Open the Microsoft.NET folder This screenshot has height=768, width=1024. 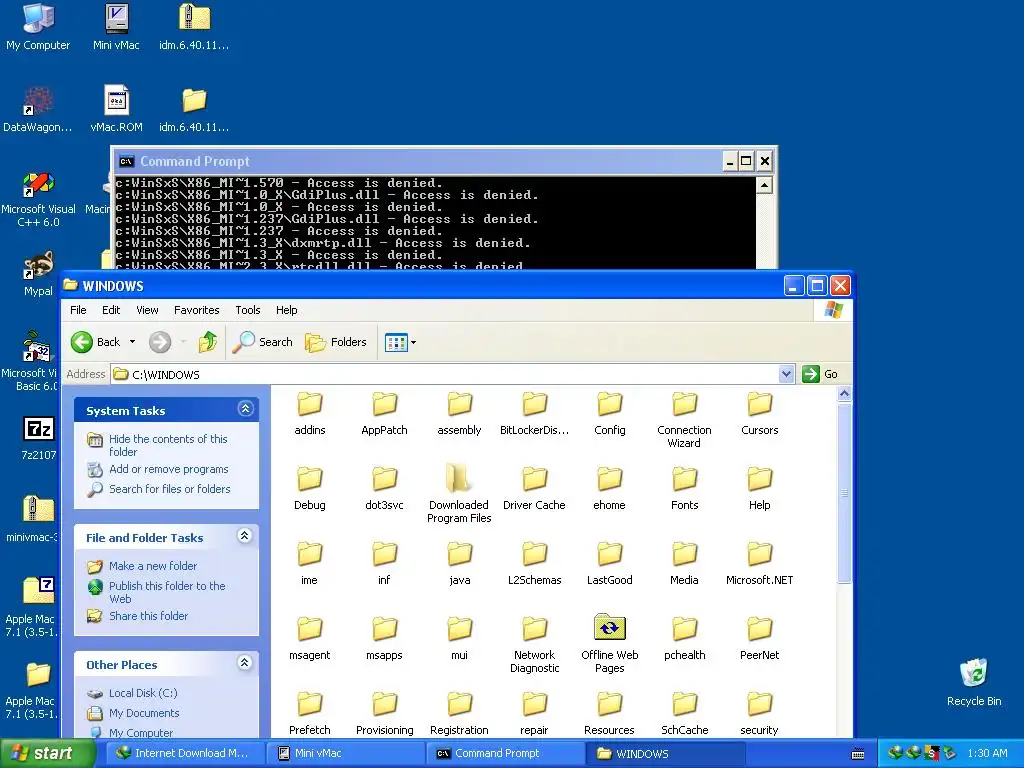pos(760,564)
